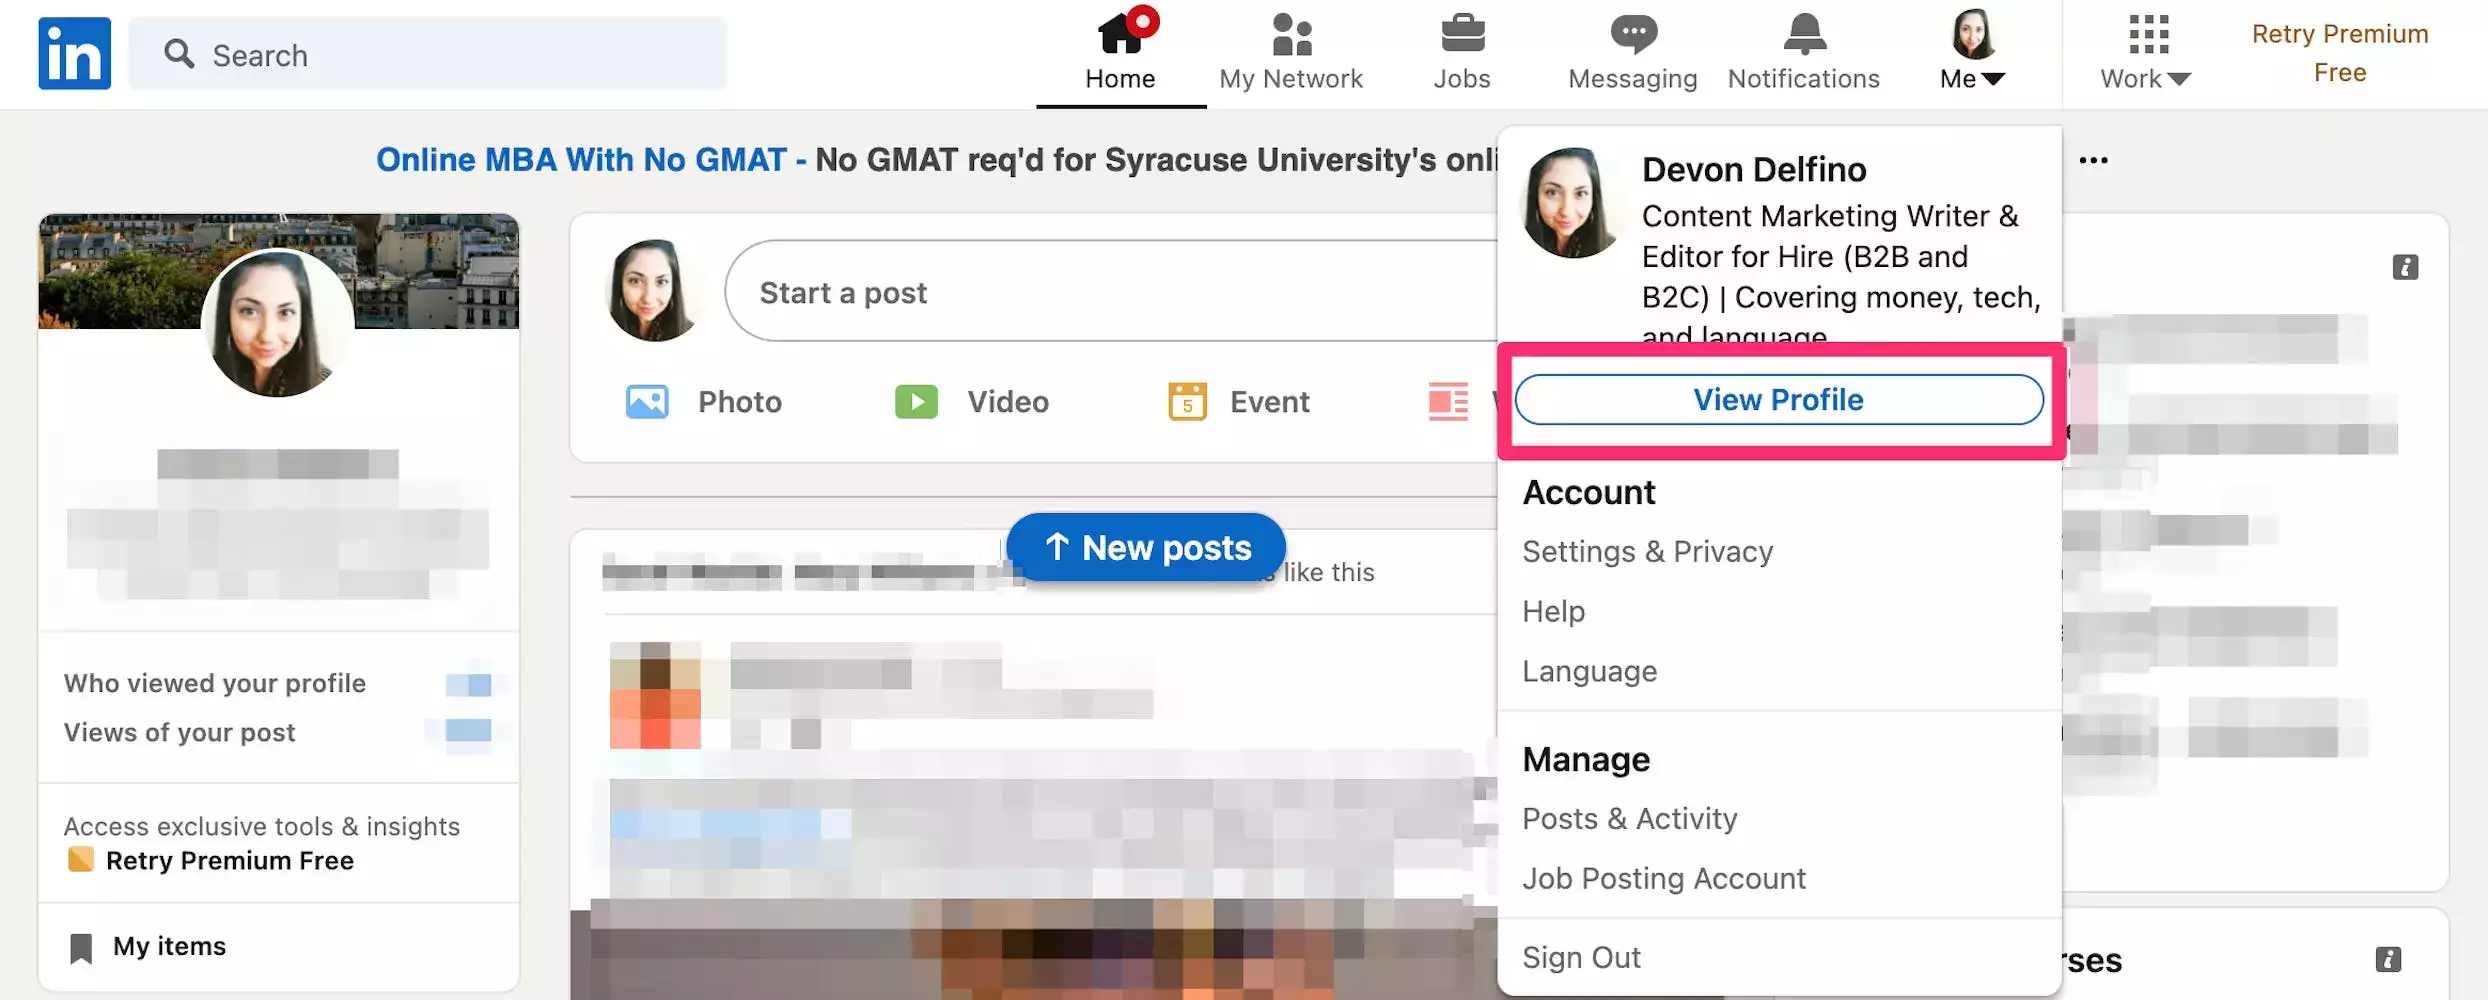
Task: Click the Event label in post box
Action: 1269,402
